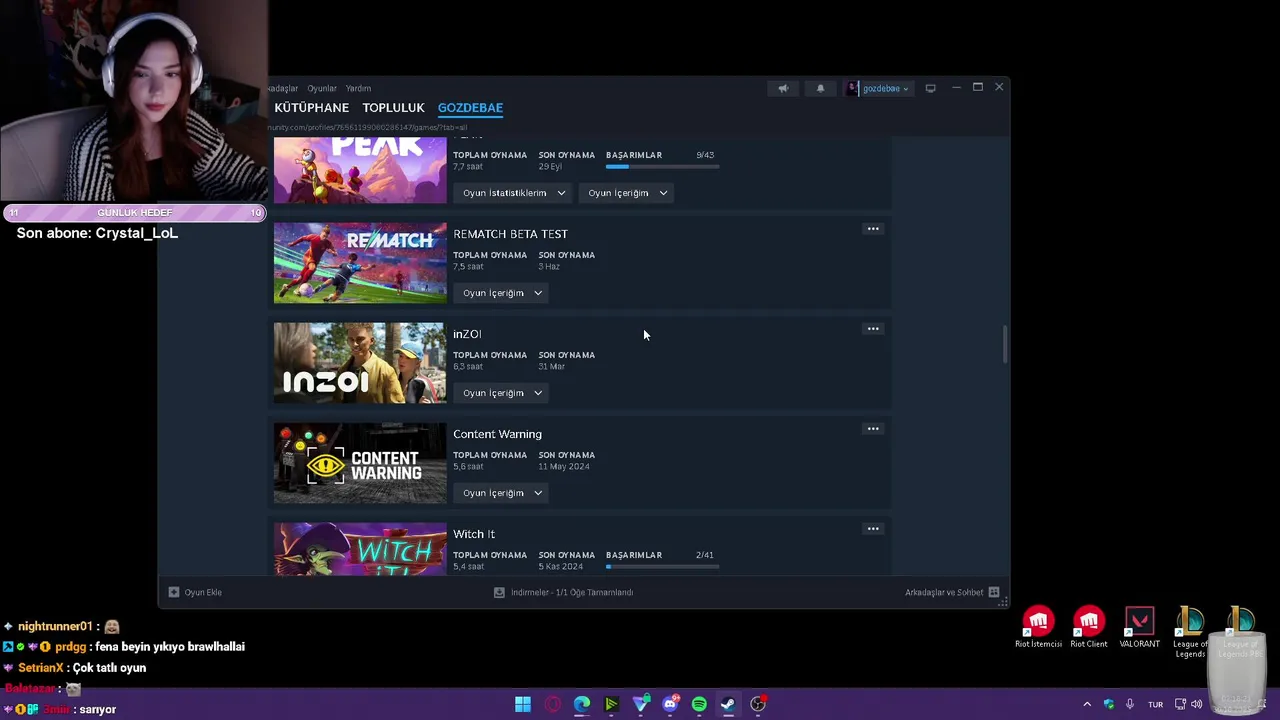Switch to TOPLULUK tab
The width and height of the screenshot is (1280, 720).
click(393, 108)
